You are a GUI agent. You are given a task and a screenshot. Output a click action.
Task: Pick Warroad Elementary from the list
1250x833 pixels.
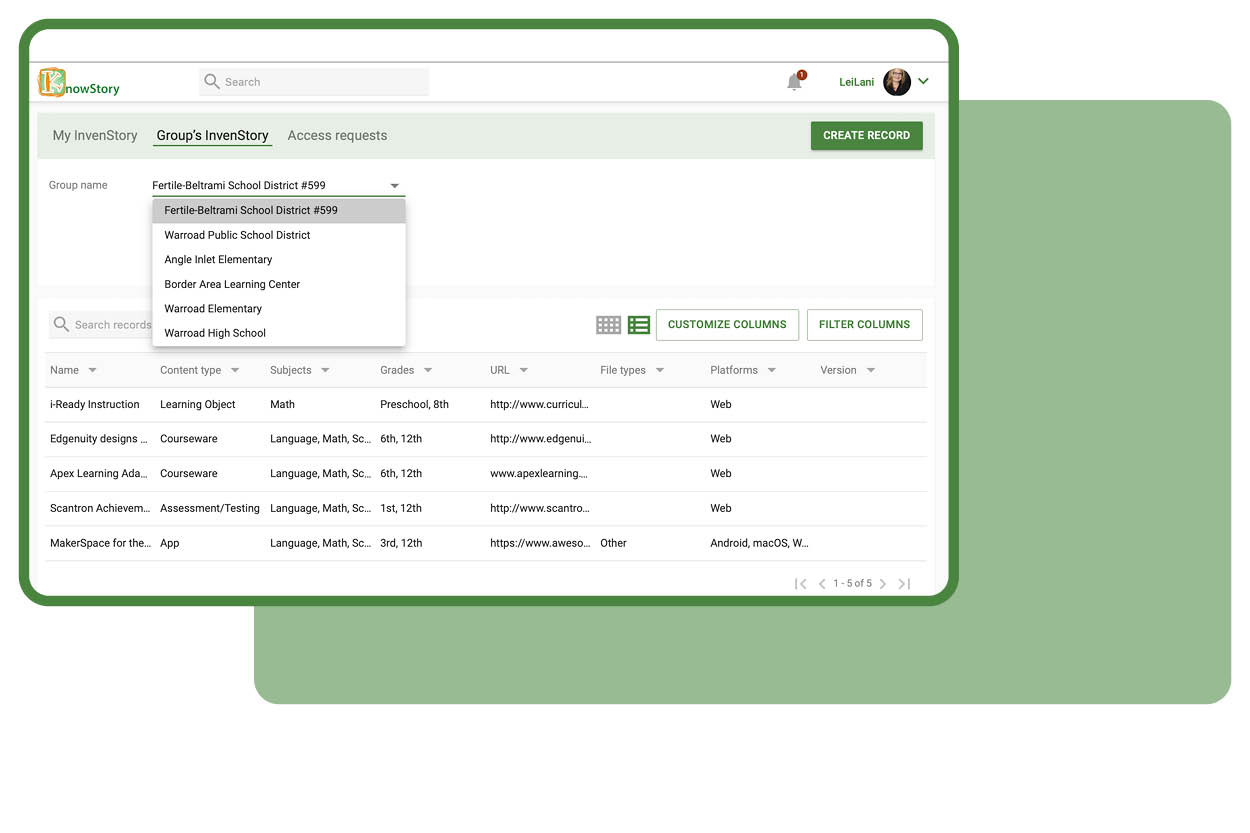click(279, 308)
